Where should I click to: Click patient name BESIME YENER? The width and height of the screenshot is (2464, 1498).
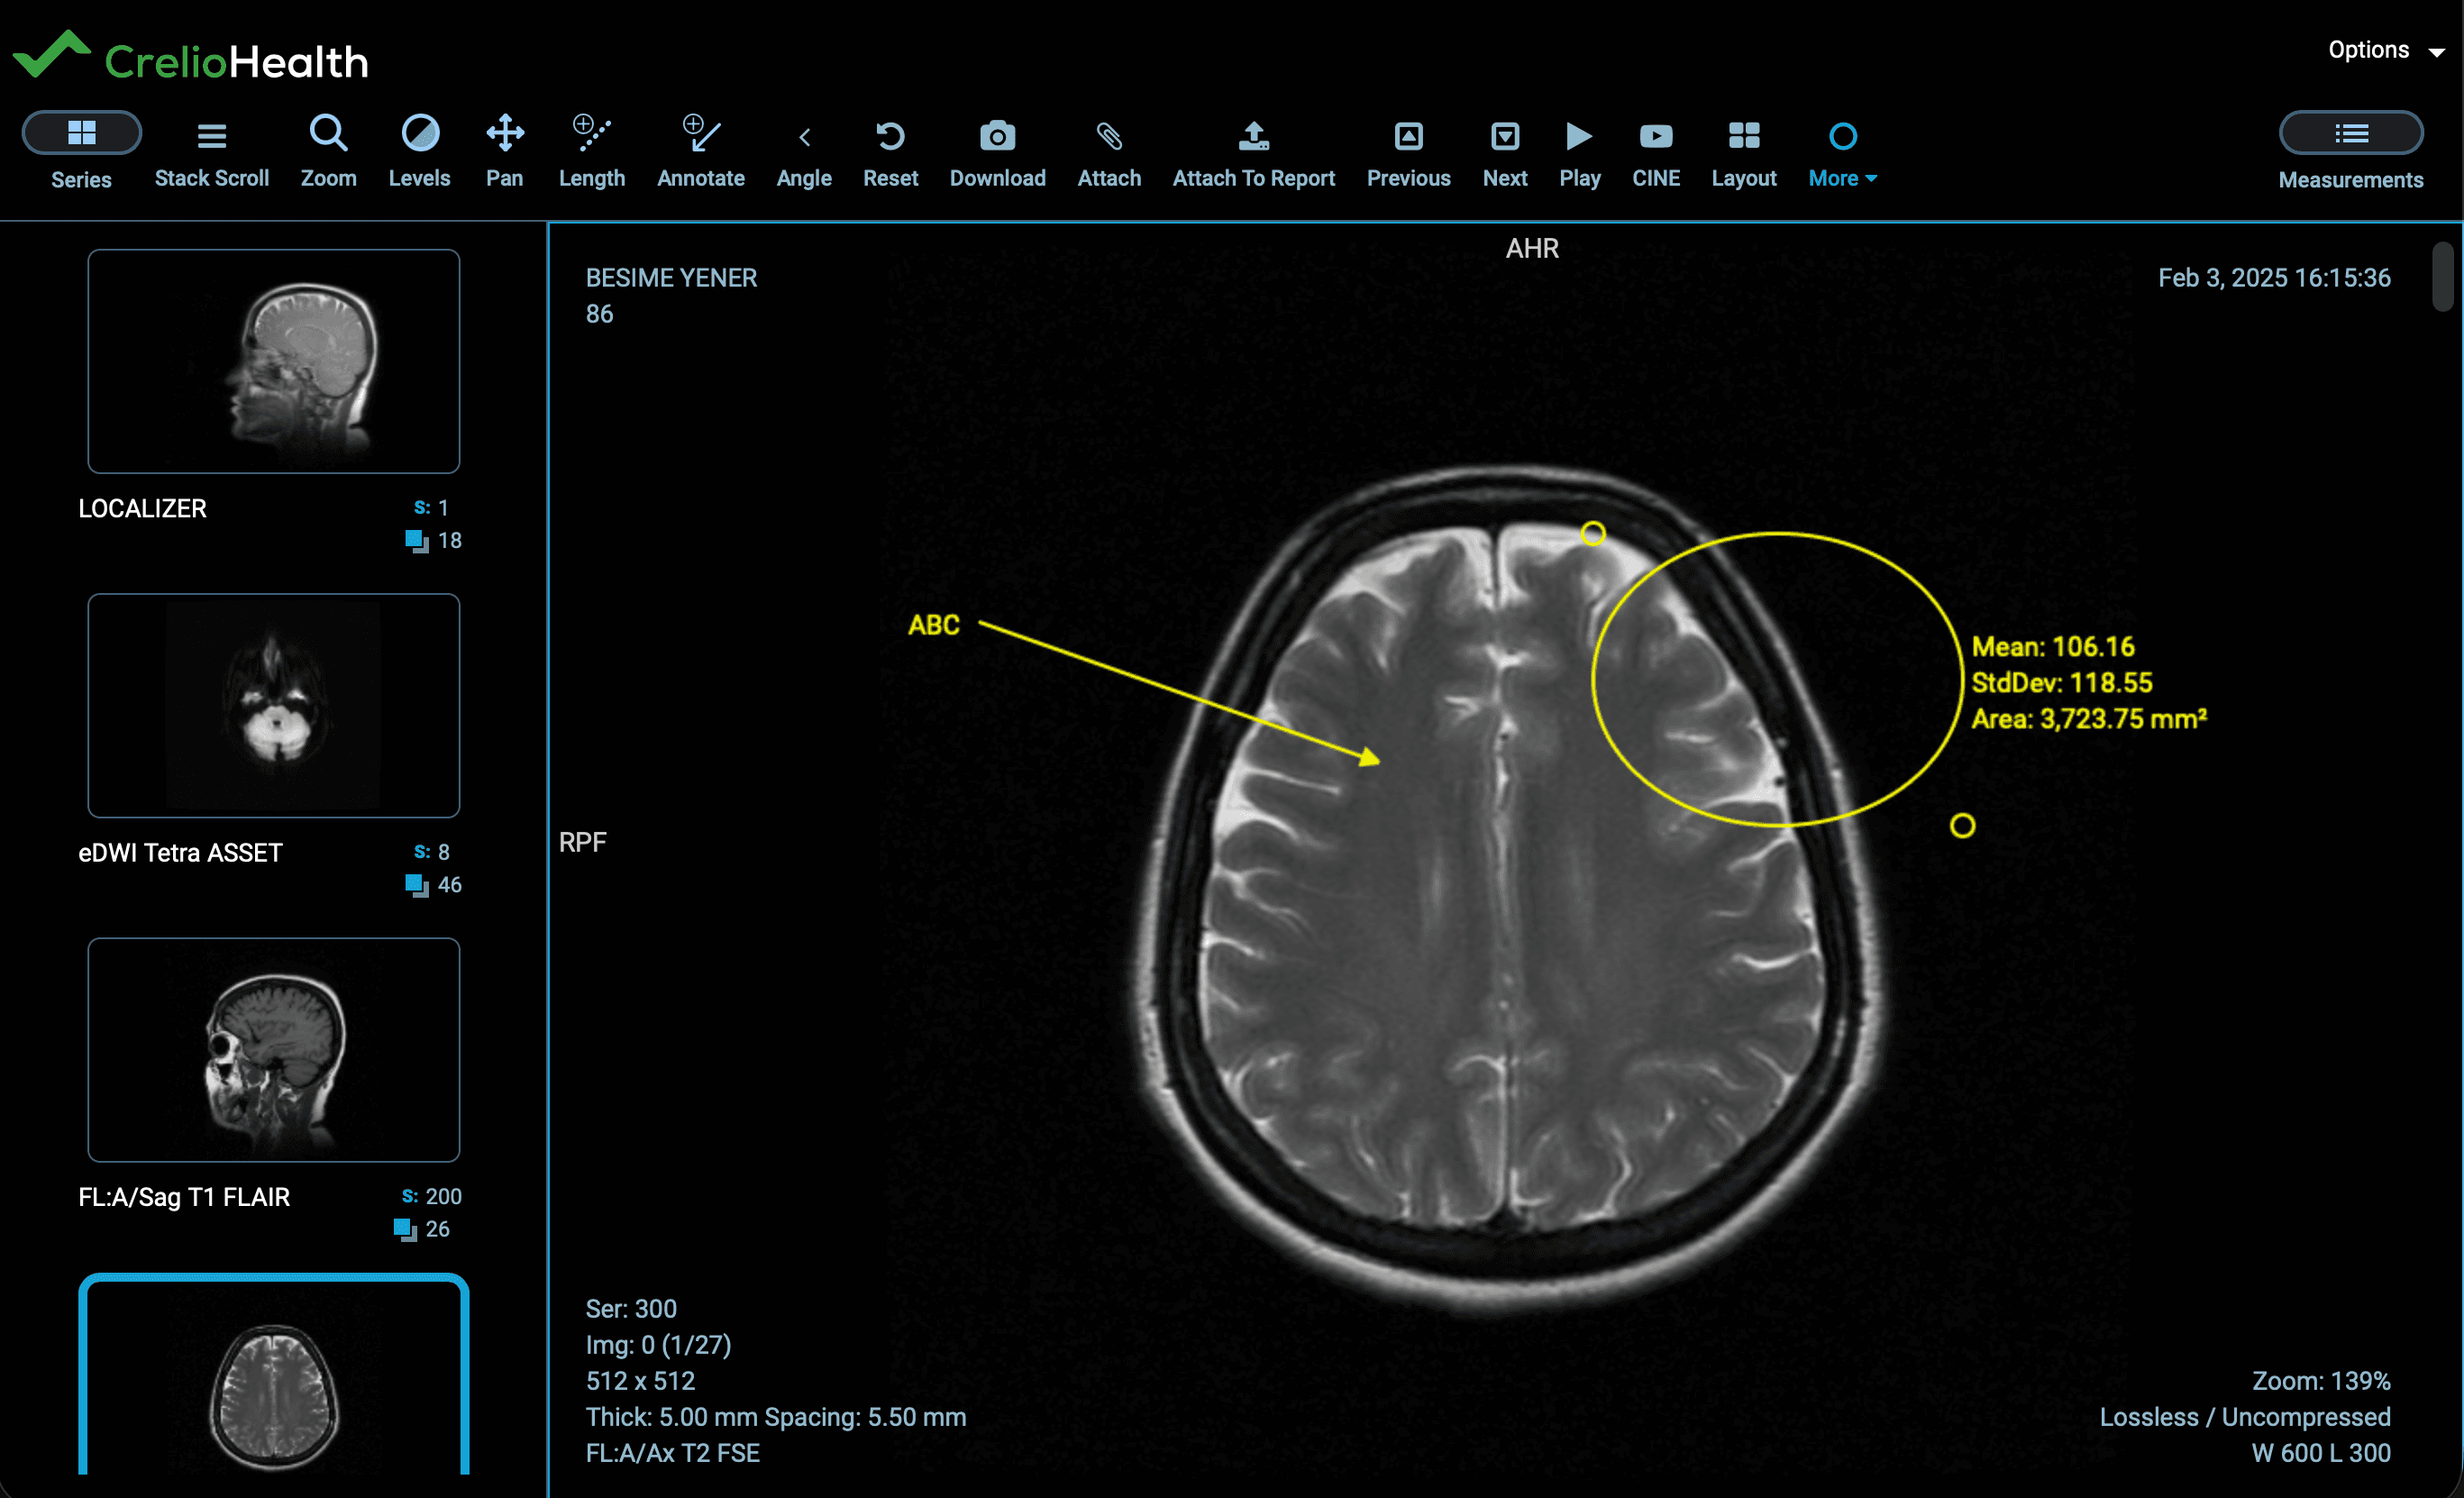(x=671, y=278)
